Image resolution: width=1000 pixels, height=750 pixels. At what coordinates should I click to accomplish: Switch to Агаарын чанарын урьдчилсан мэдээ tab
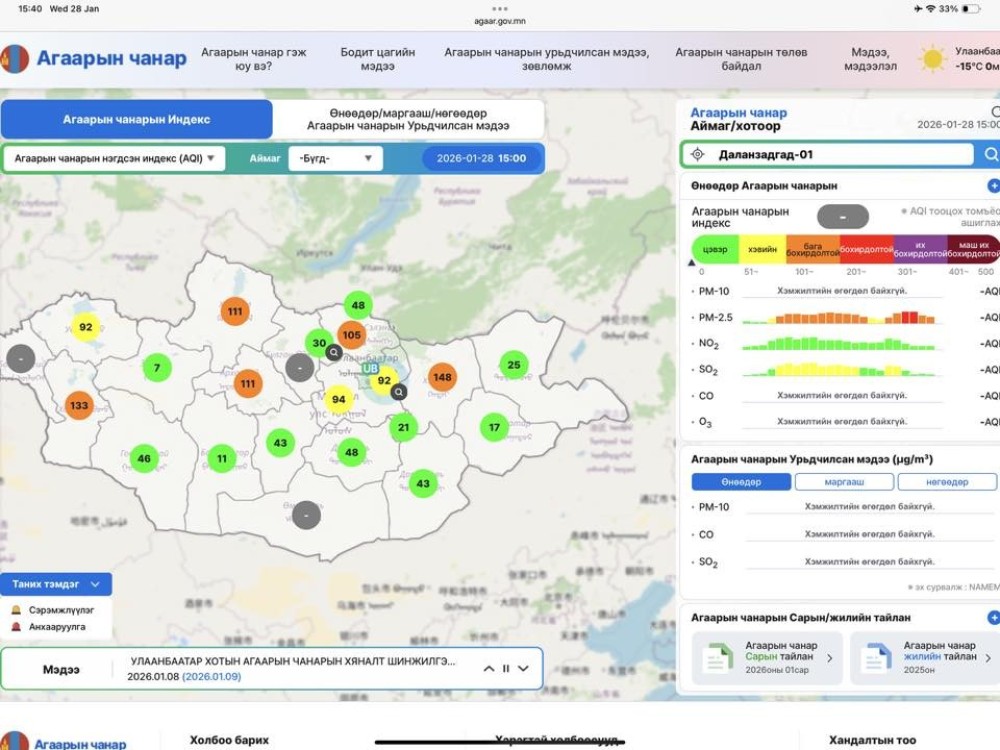pyautogui.click(x=408, y=119)
